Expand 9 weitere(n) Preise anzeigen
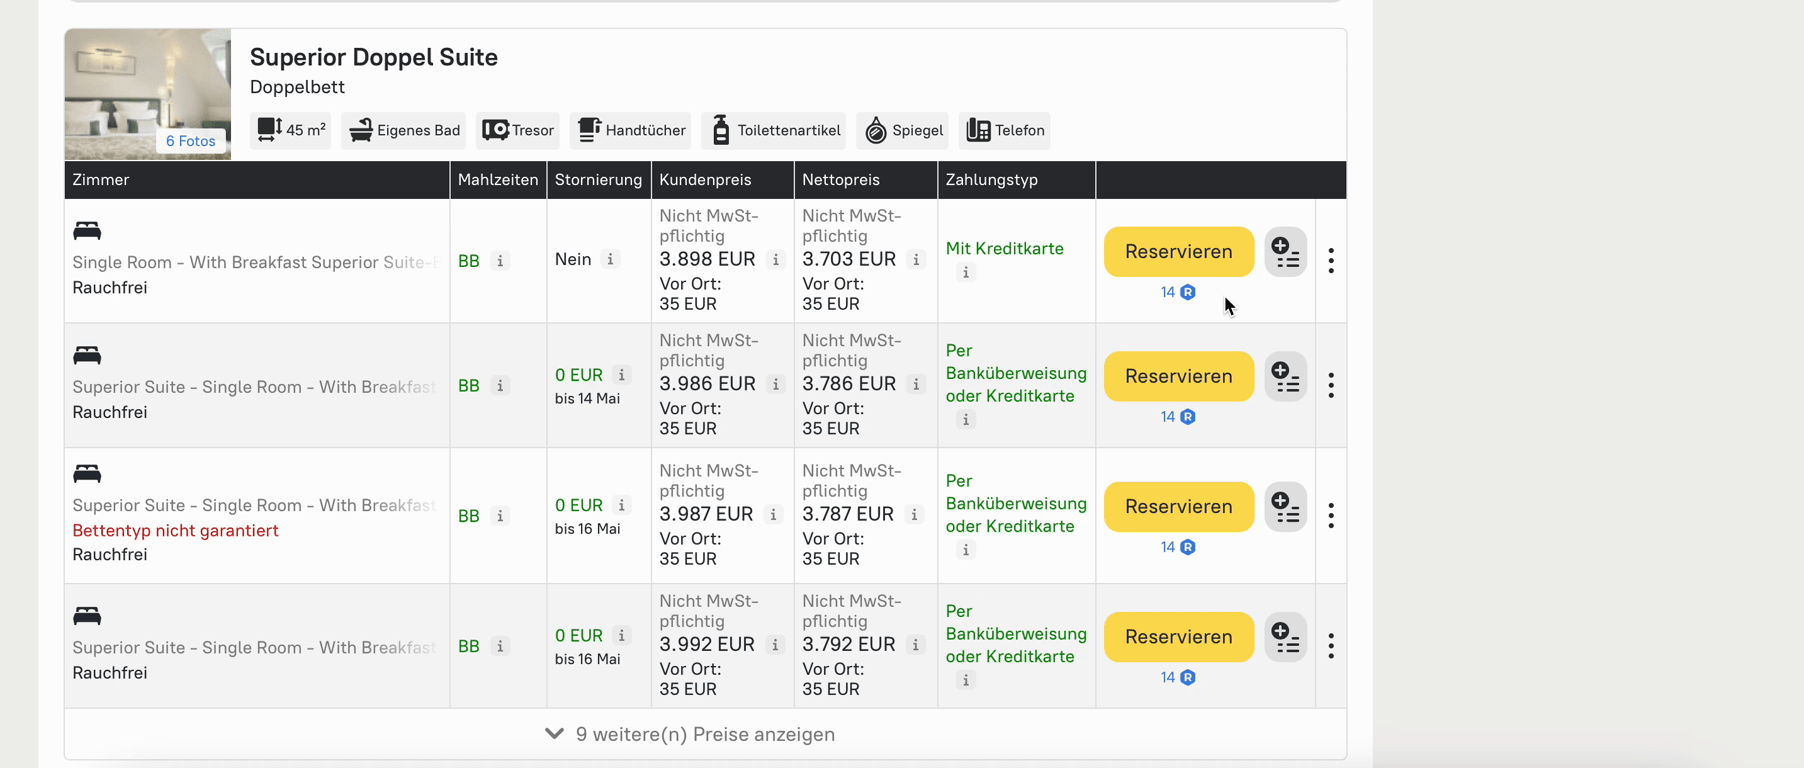The image size is (1804, 768). click(690, 734)
